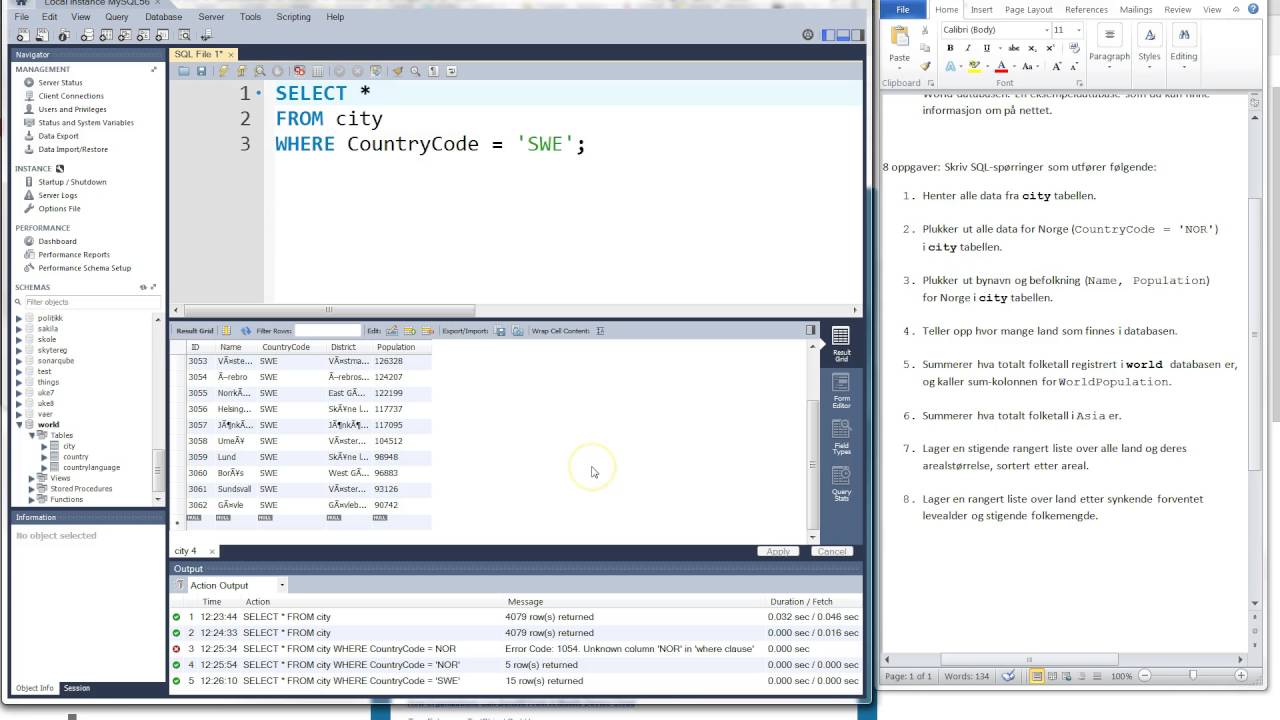Open Users and Privileges in Navigator
This screenshot has height=720, width=1280.
point(72,109)
